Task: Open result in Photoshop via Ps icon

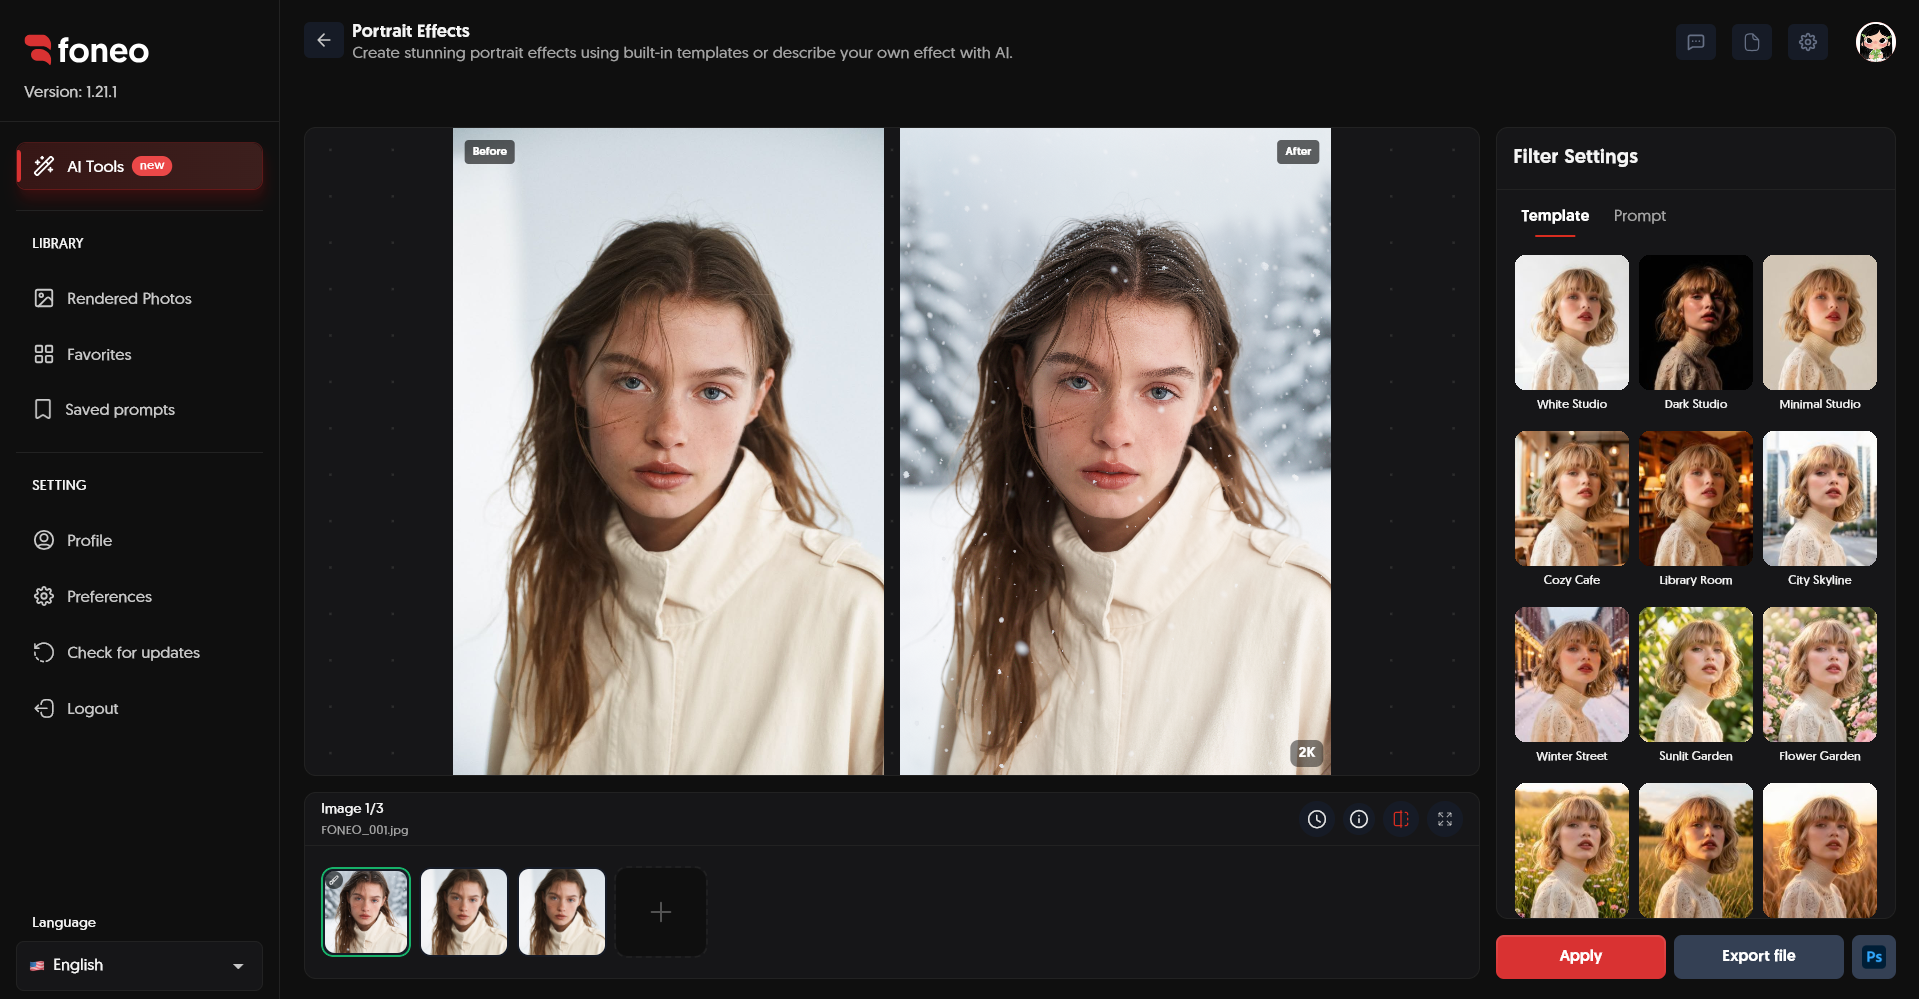Action: pos(1873,957)
